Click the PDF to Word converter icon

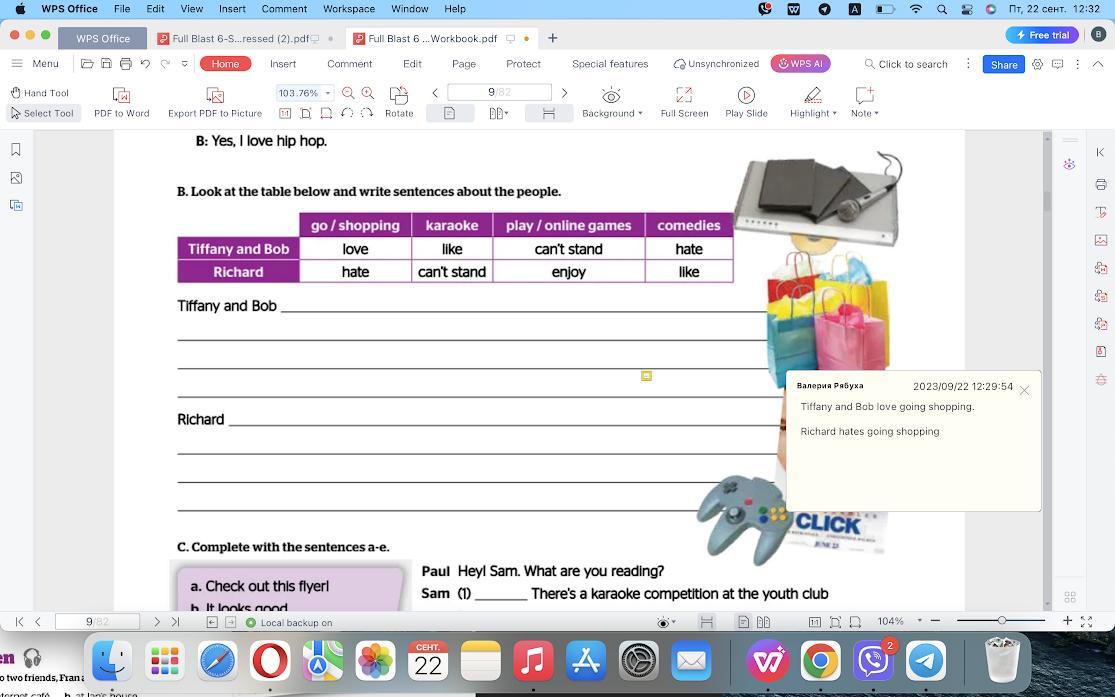pos(122,95)
